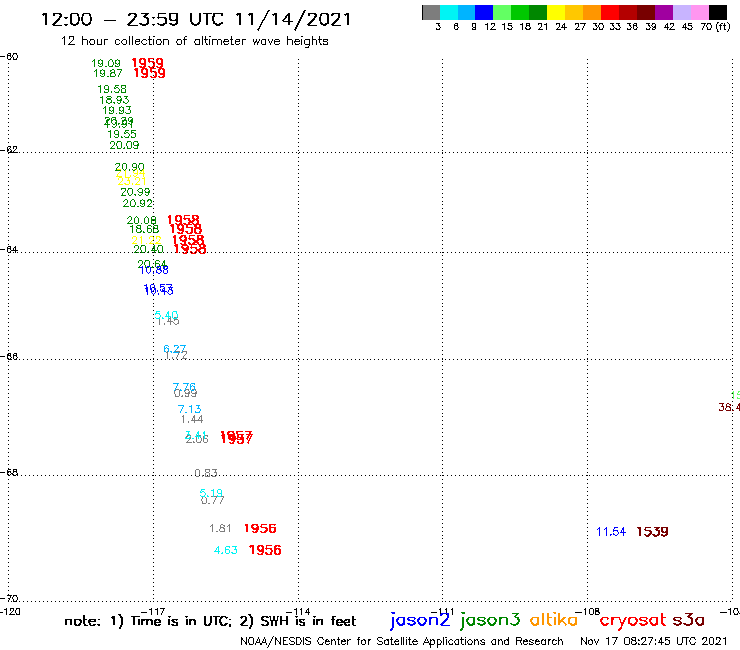Click the NOAA/NESDIS credit line

tap(402, 641)
